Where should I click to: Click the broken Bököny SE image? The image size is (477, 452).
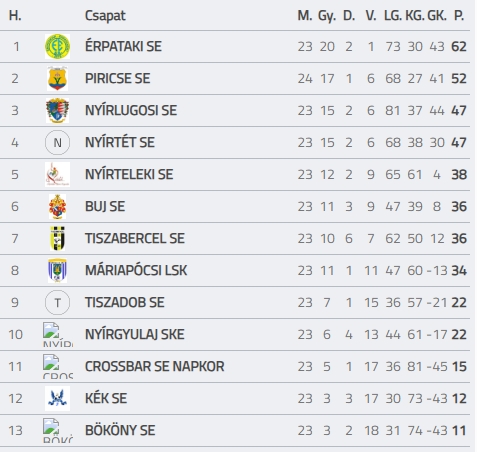(x=58, y=430)
